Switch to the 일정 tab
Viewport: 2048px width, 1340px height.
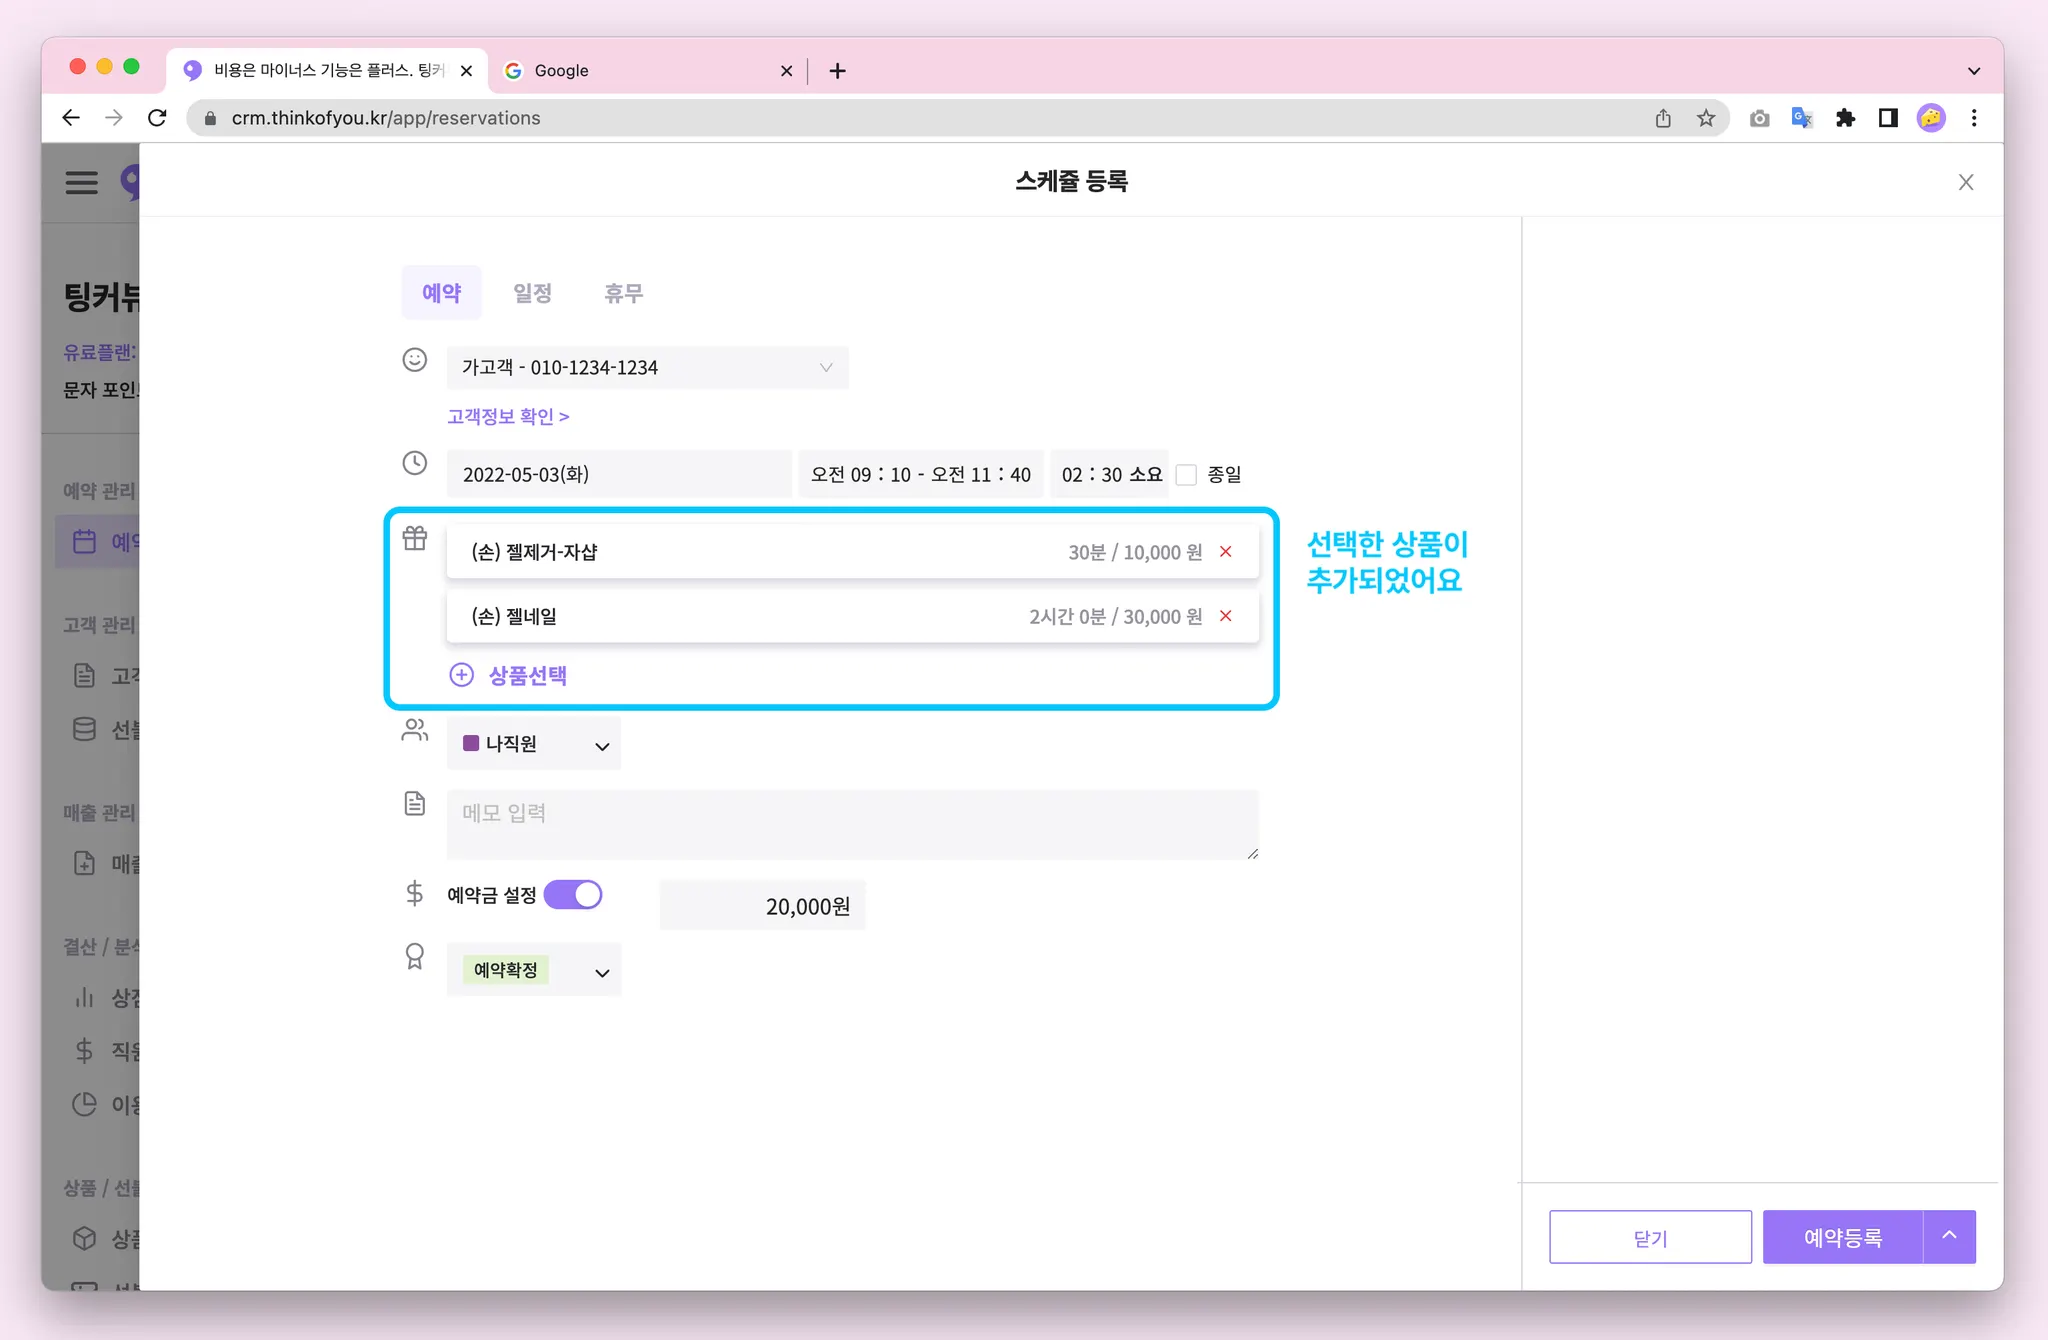point(532,293)
